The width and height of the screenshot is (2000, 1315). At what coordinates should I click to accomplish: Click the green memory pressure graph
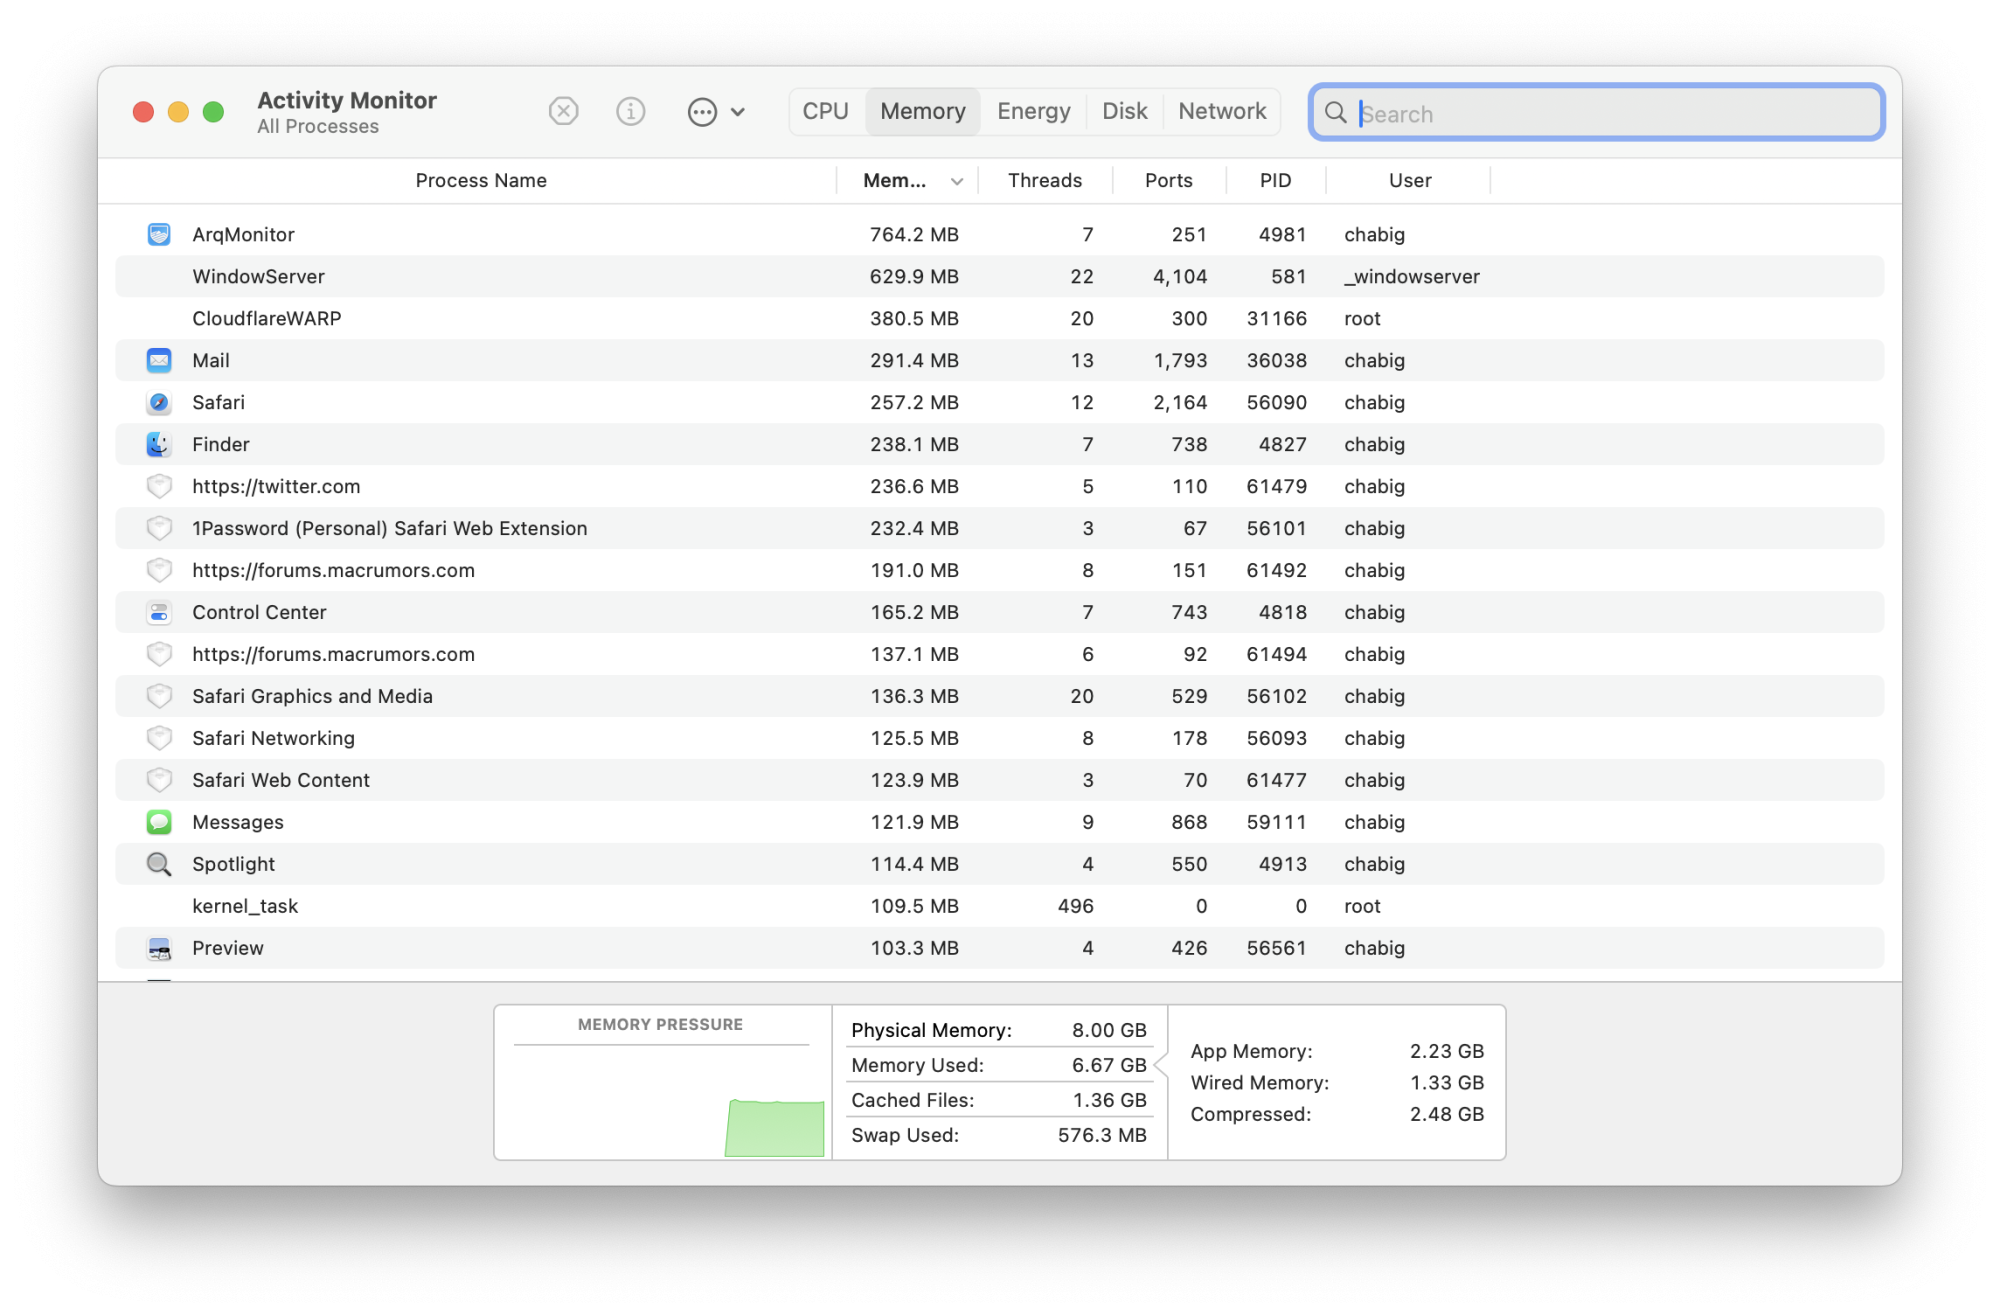[774, 1128]
